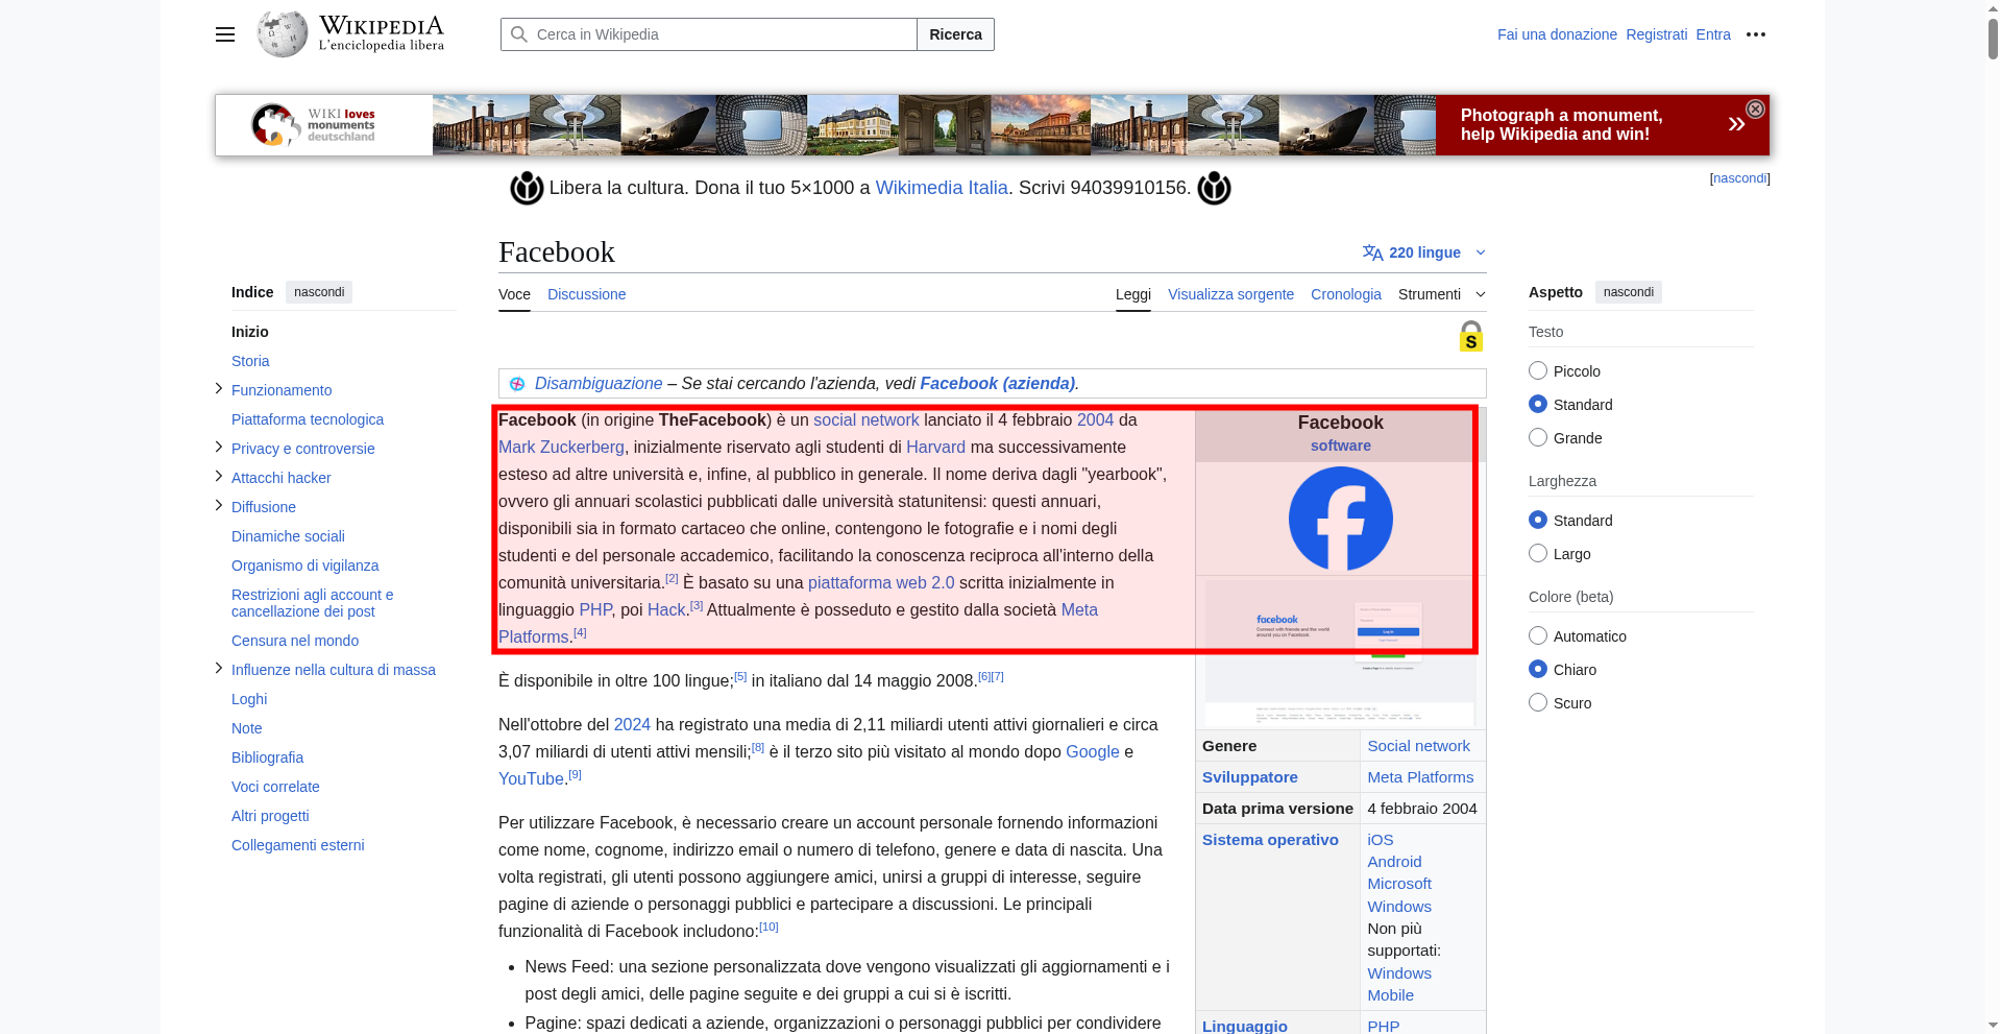Open the YouTube article link
Image resolution: width=2000 pixels, height=1034 pixels.
pyautogui.click(x=531, y=779)
